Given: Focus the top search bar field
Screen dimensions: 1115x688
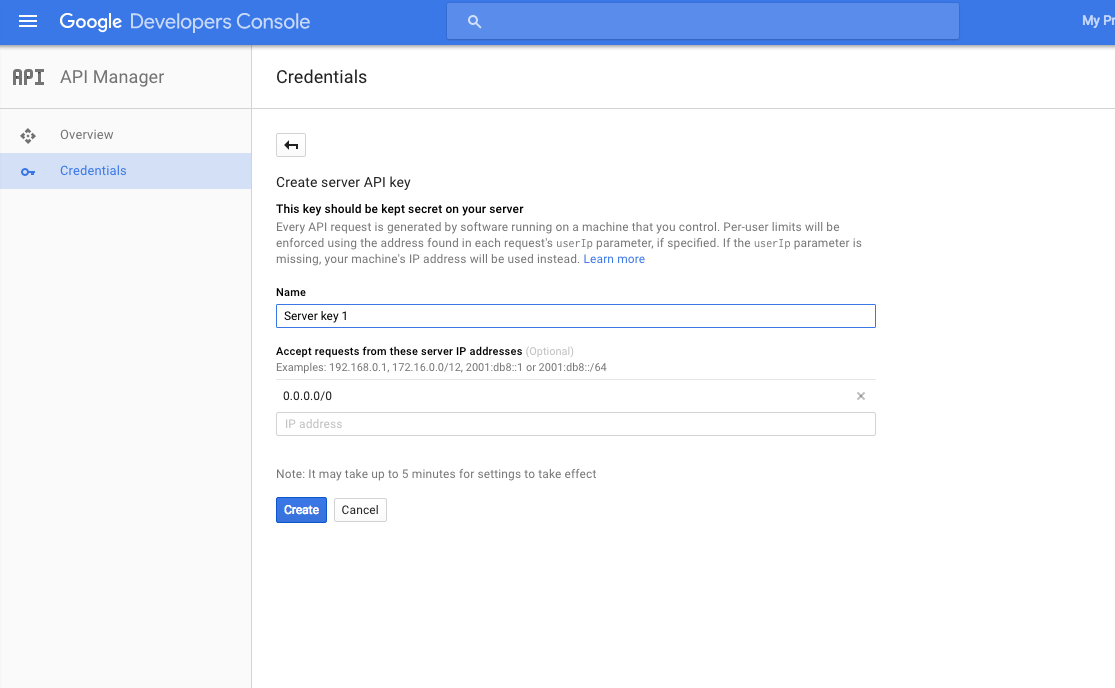Looking at the screenshot, I should click(x=715, y=21).
